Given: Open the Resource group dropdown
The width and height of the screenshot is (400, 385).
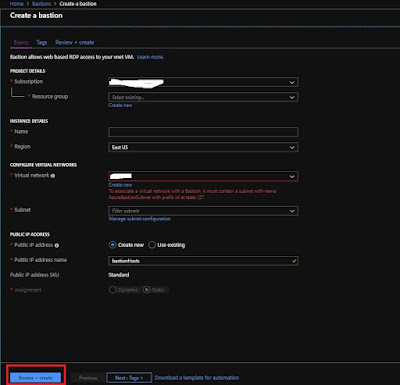Looking at the screenshot, I should pyautogui.click(x=203, y=97).
